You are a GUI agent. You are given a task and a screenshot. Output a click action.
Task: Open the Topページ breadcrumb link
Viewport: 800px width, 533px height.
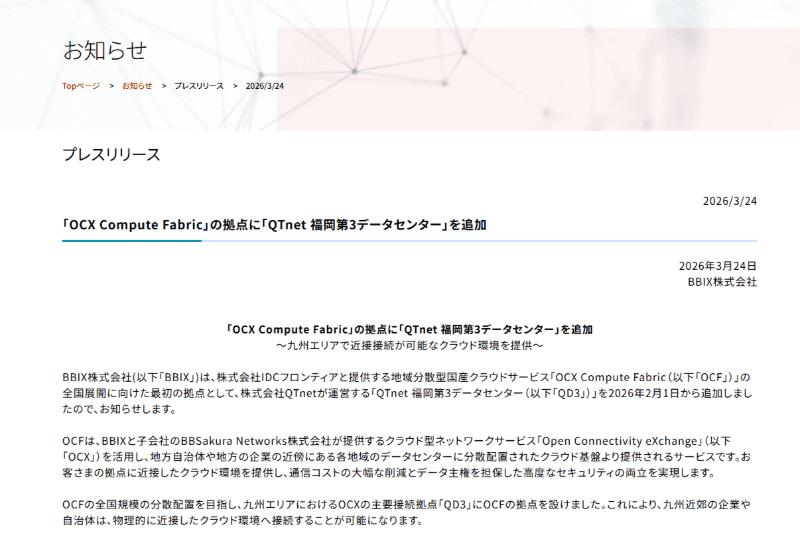[x=81, y=86]
